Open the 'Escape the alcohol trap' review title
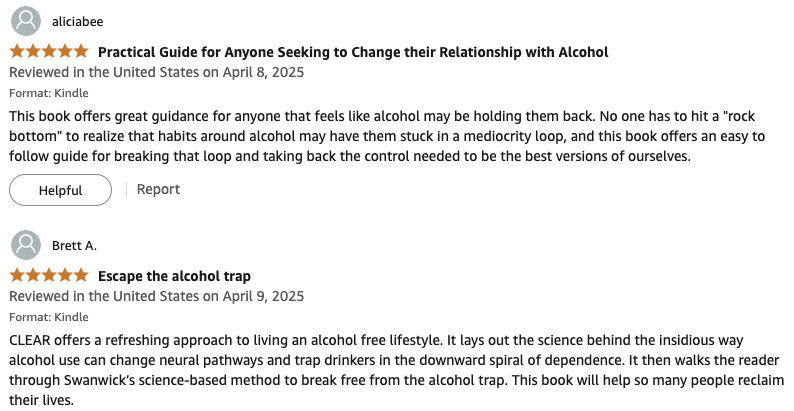The height and width of the screenshot is (411, 794). (174, 276)
